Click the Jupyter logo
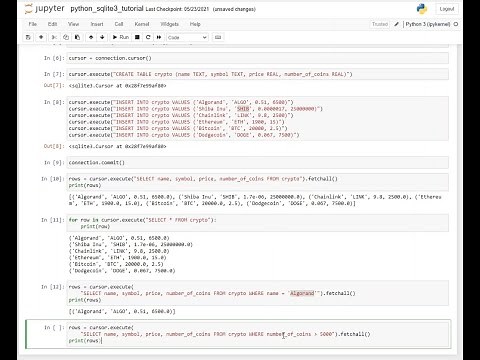 [45, 9]
